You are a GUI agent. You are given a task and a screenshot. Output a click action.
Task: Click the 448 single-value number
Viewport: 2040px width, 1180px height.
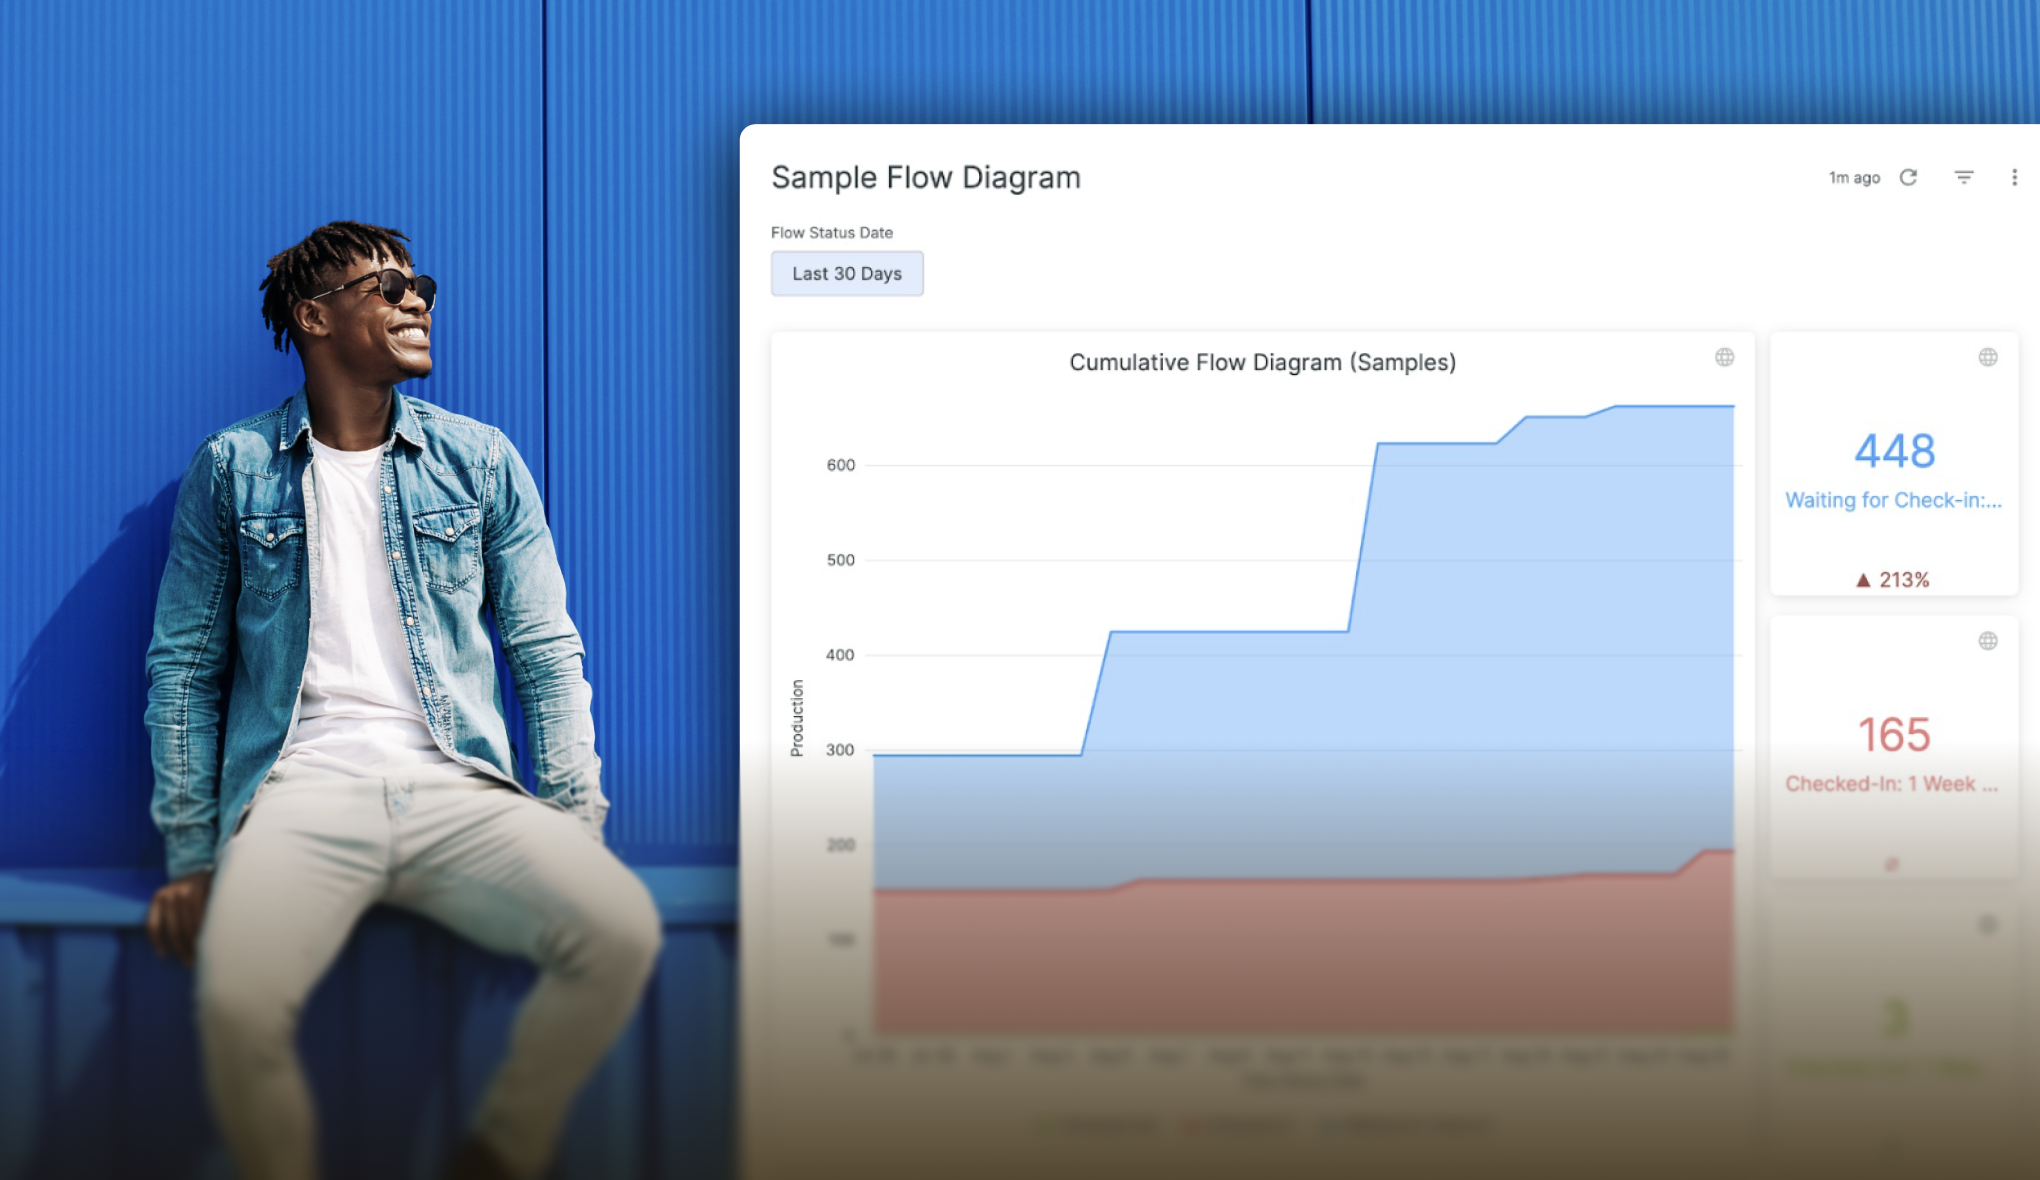[x=1894, y=451]
